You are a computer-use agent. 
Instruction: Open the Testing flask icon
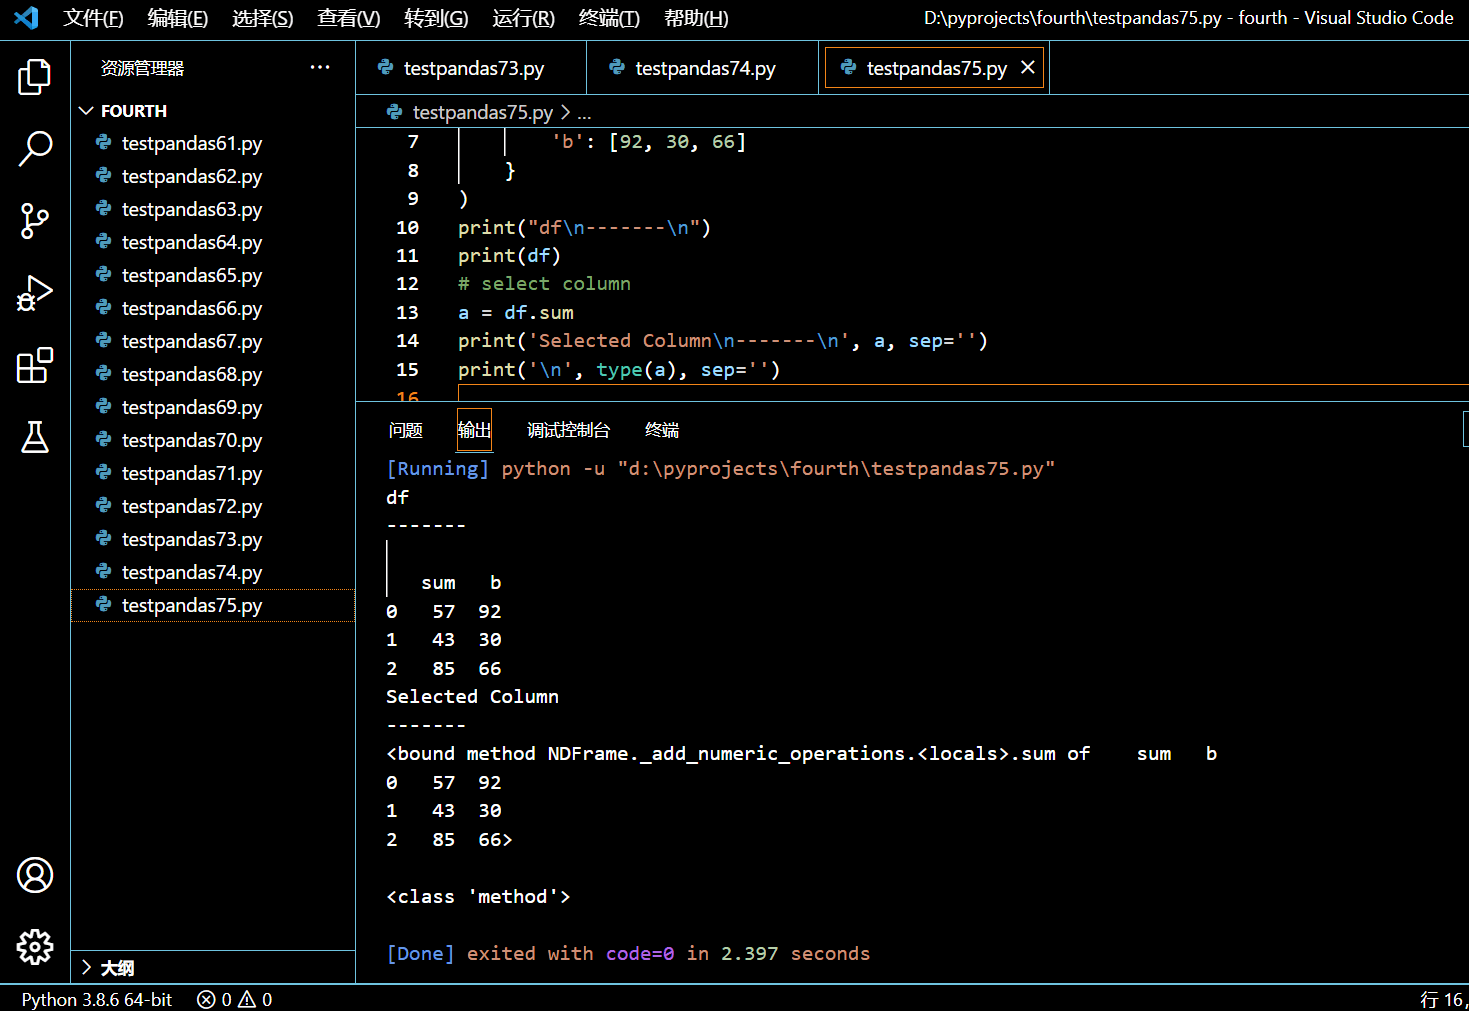35,437
